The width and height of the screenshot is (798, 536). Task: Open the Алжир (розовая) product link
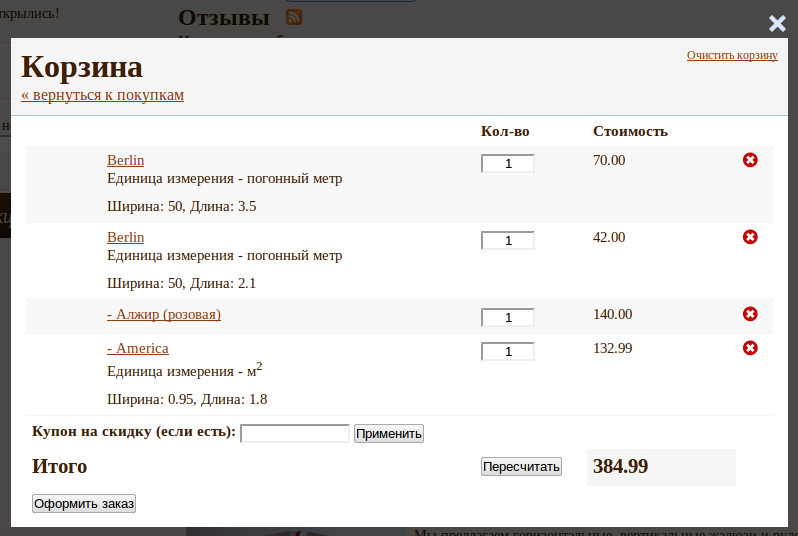point(164,315)
